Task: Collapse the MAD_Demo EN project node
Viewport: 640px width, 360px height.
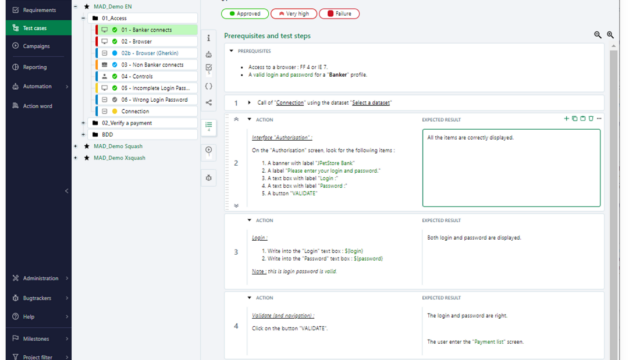Action: click(76, 7)
